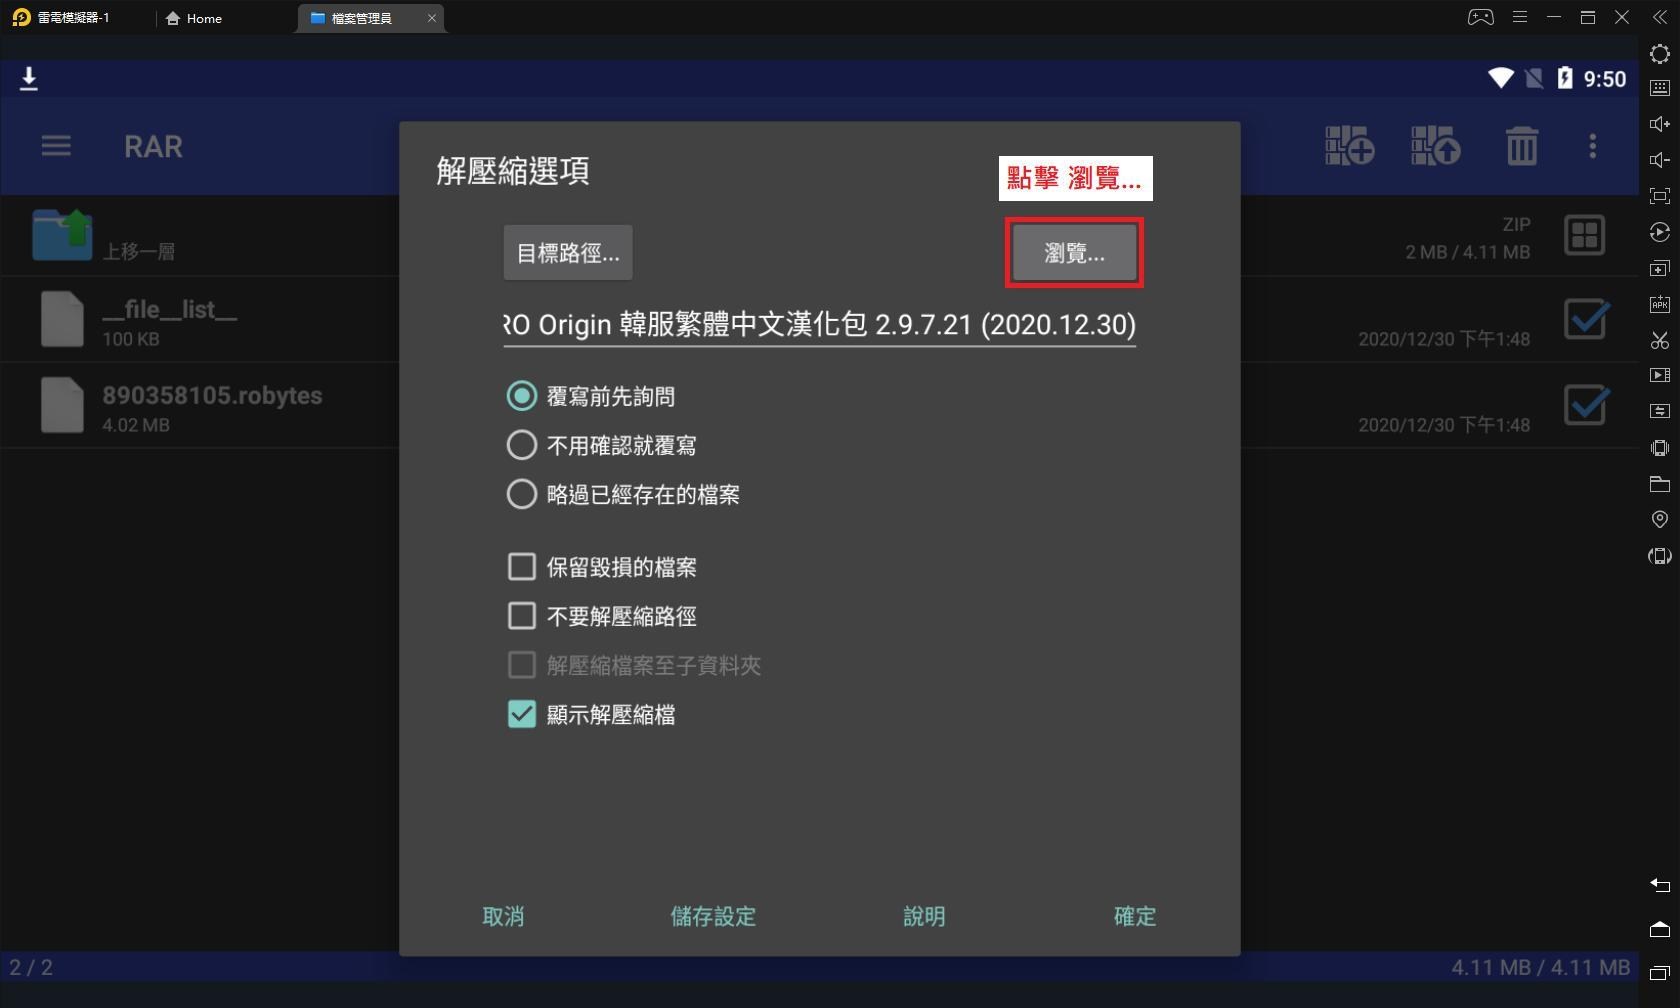This screenshot has height=1008, width=1680.
Task: Collapse the emulator sidebar with double chevron
Action: (1659, 17)
